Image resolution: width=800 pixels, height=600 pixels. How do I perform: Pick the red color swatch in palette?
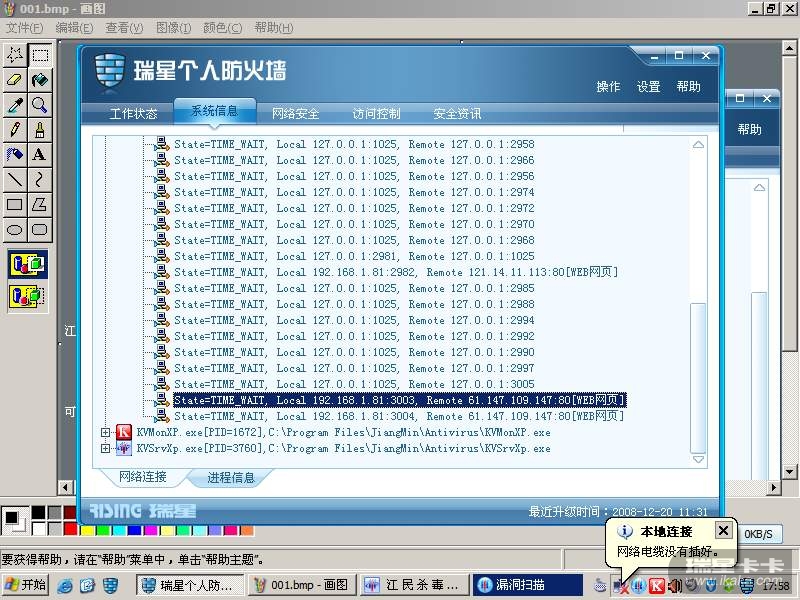pos(70,529)
